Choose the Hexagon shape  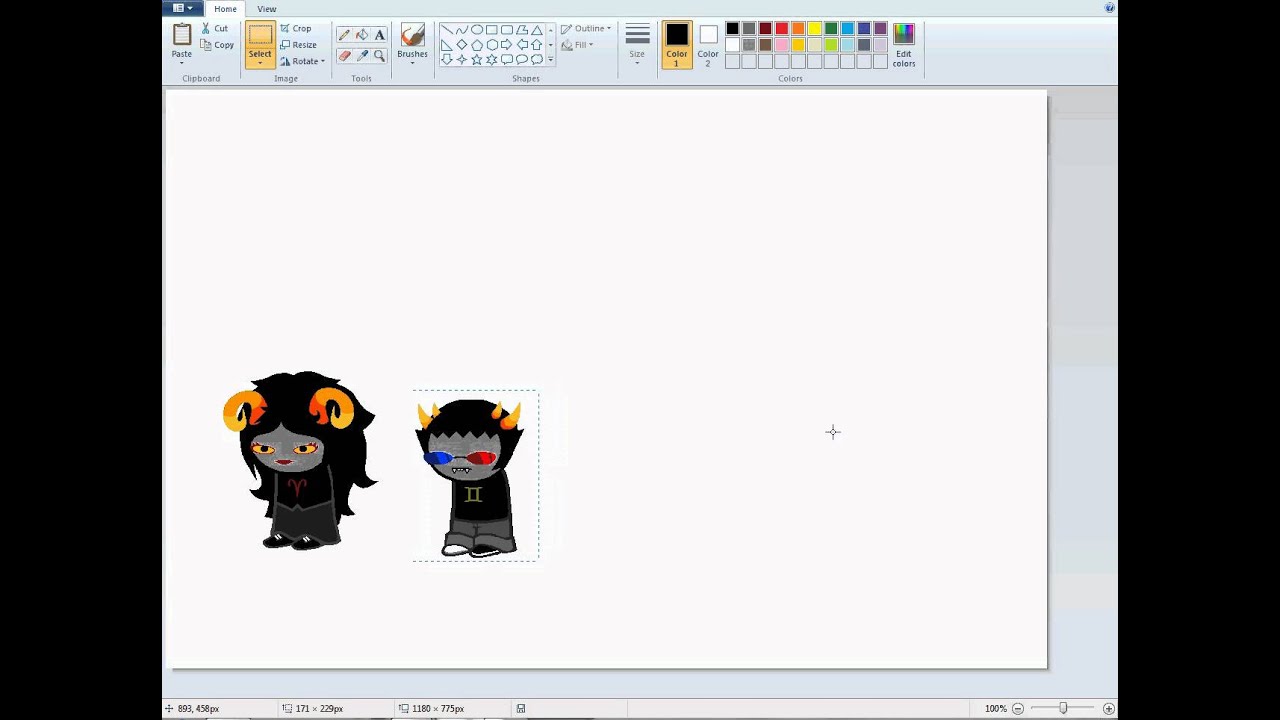[x=492, y=45]
